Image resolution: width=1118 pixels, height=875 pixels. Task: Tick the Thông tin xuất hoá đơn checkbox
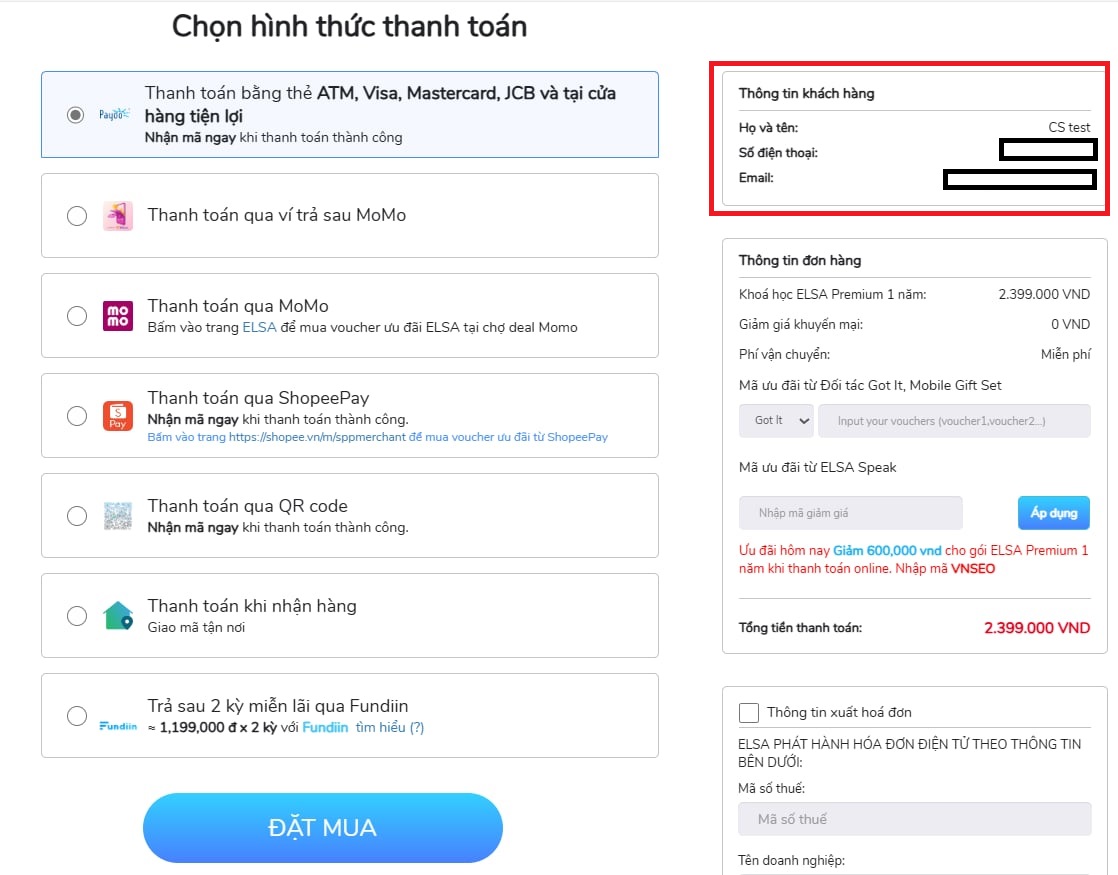click(x=749, y=712)
